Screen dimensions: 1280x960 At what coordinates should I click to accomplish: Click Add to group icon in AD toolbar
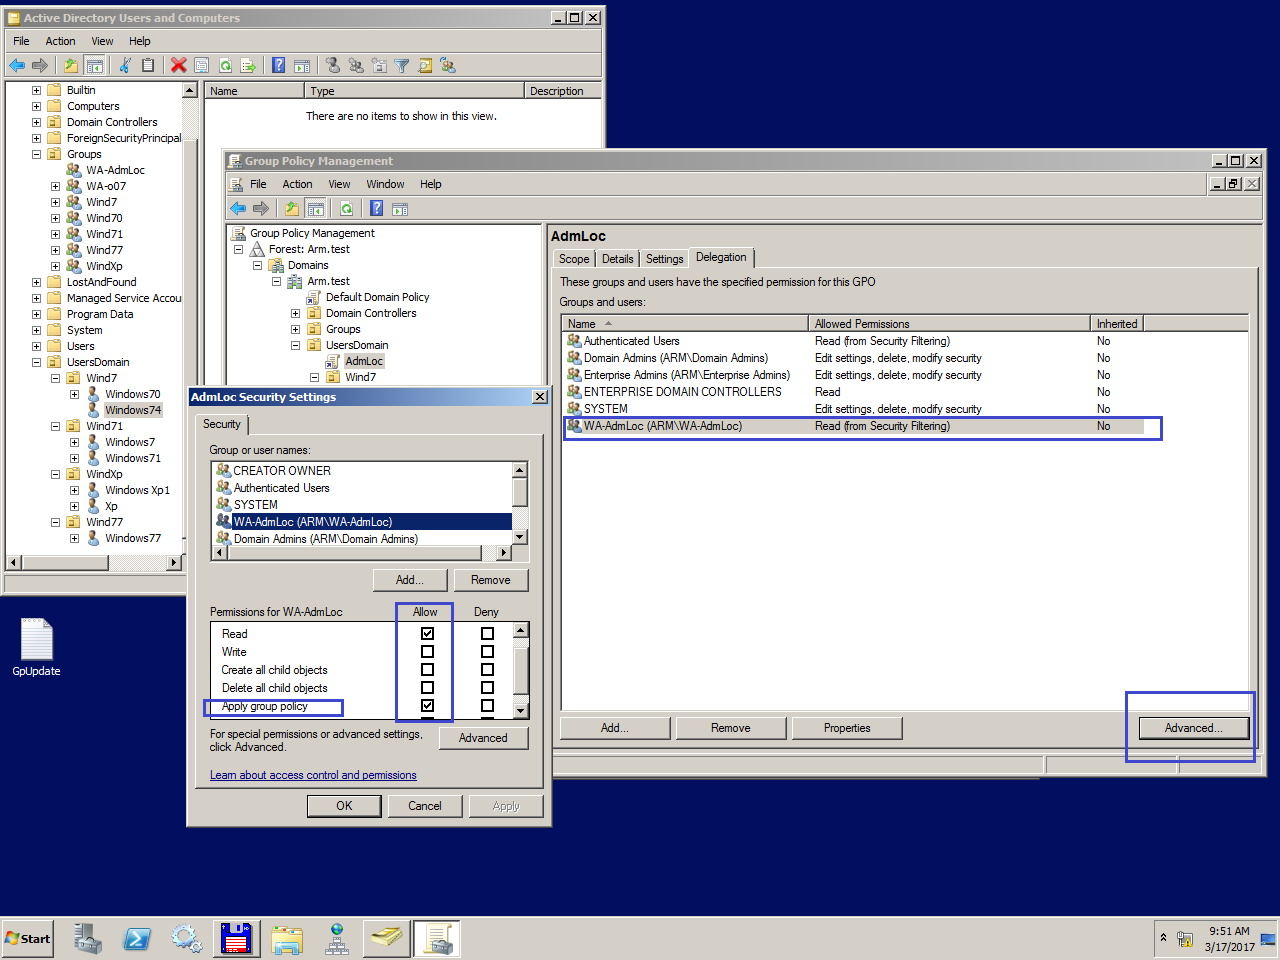coord(448,65)
